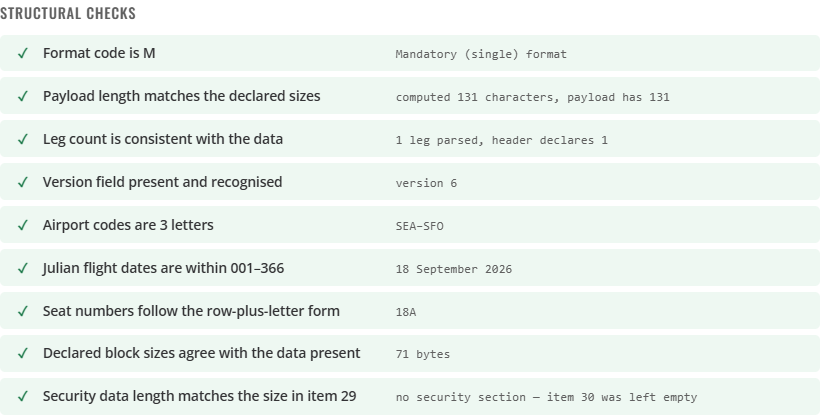Select the Structural Checks heading
The image size is (820, 415).
(68, 14)
